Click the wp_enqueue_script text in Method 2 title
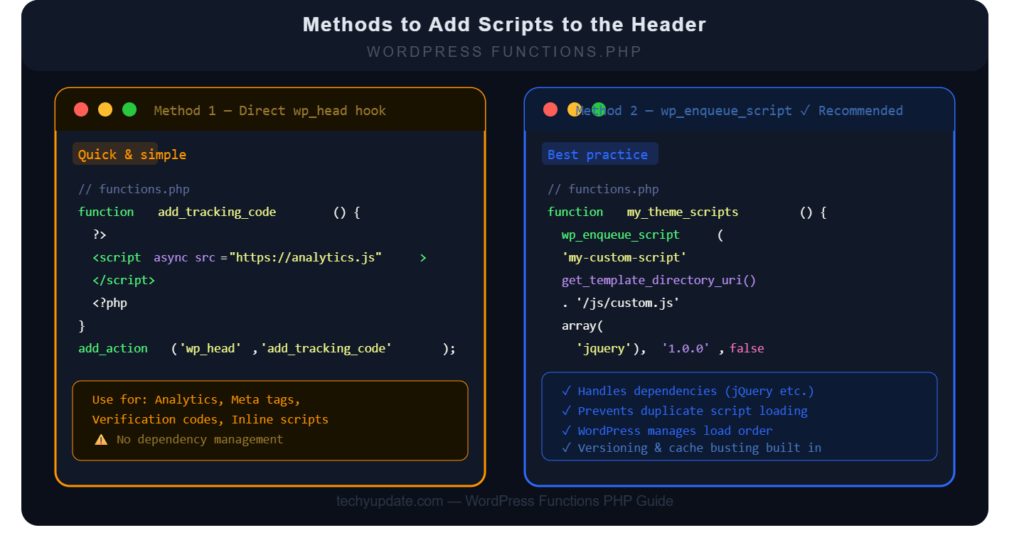This screenshot has width=1024, height=540. (x=726, y=110)
